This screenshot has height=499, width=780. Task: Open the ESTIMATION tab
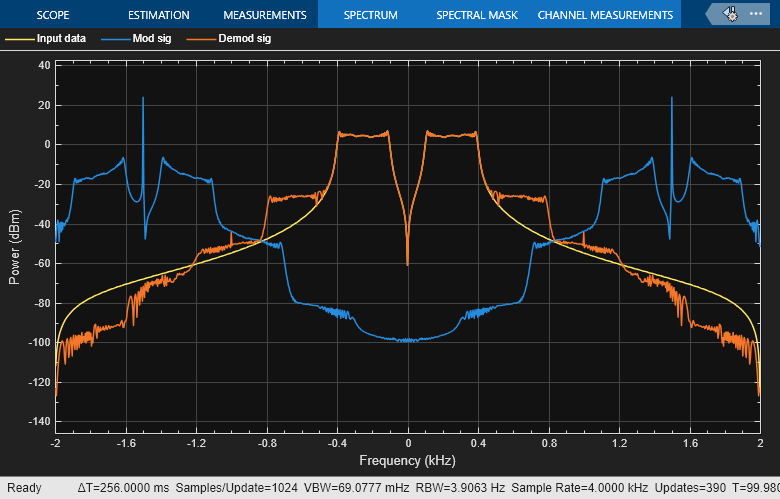coord(158,15)
